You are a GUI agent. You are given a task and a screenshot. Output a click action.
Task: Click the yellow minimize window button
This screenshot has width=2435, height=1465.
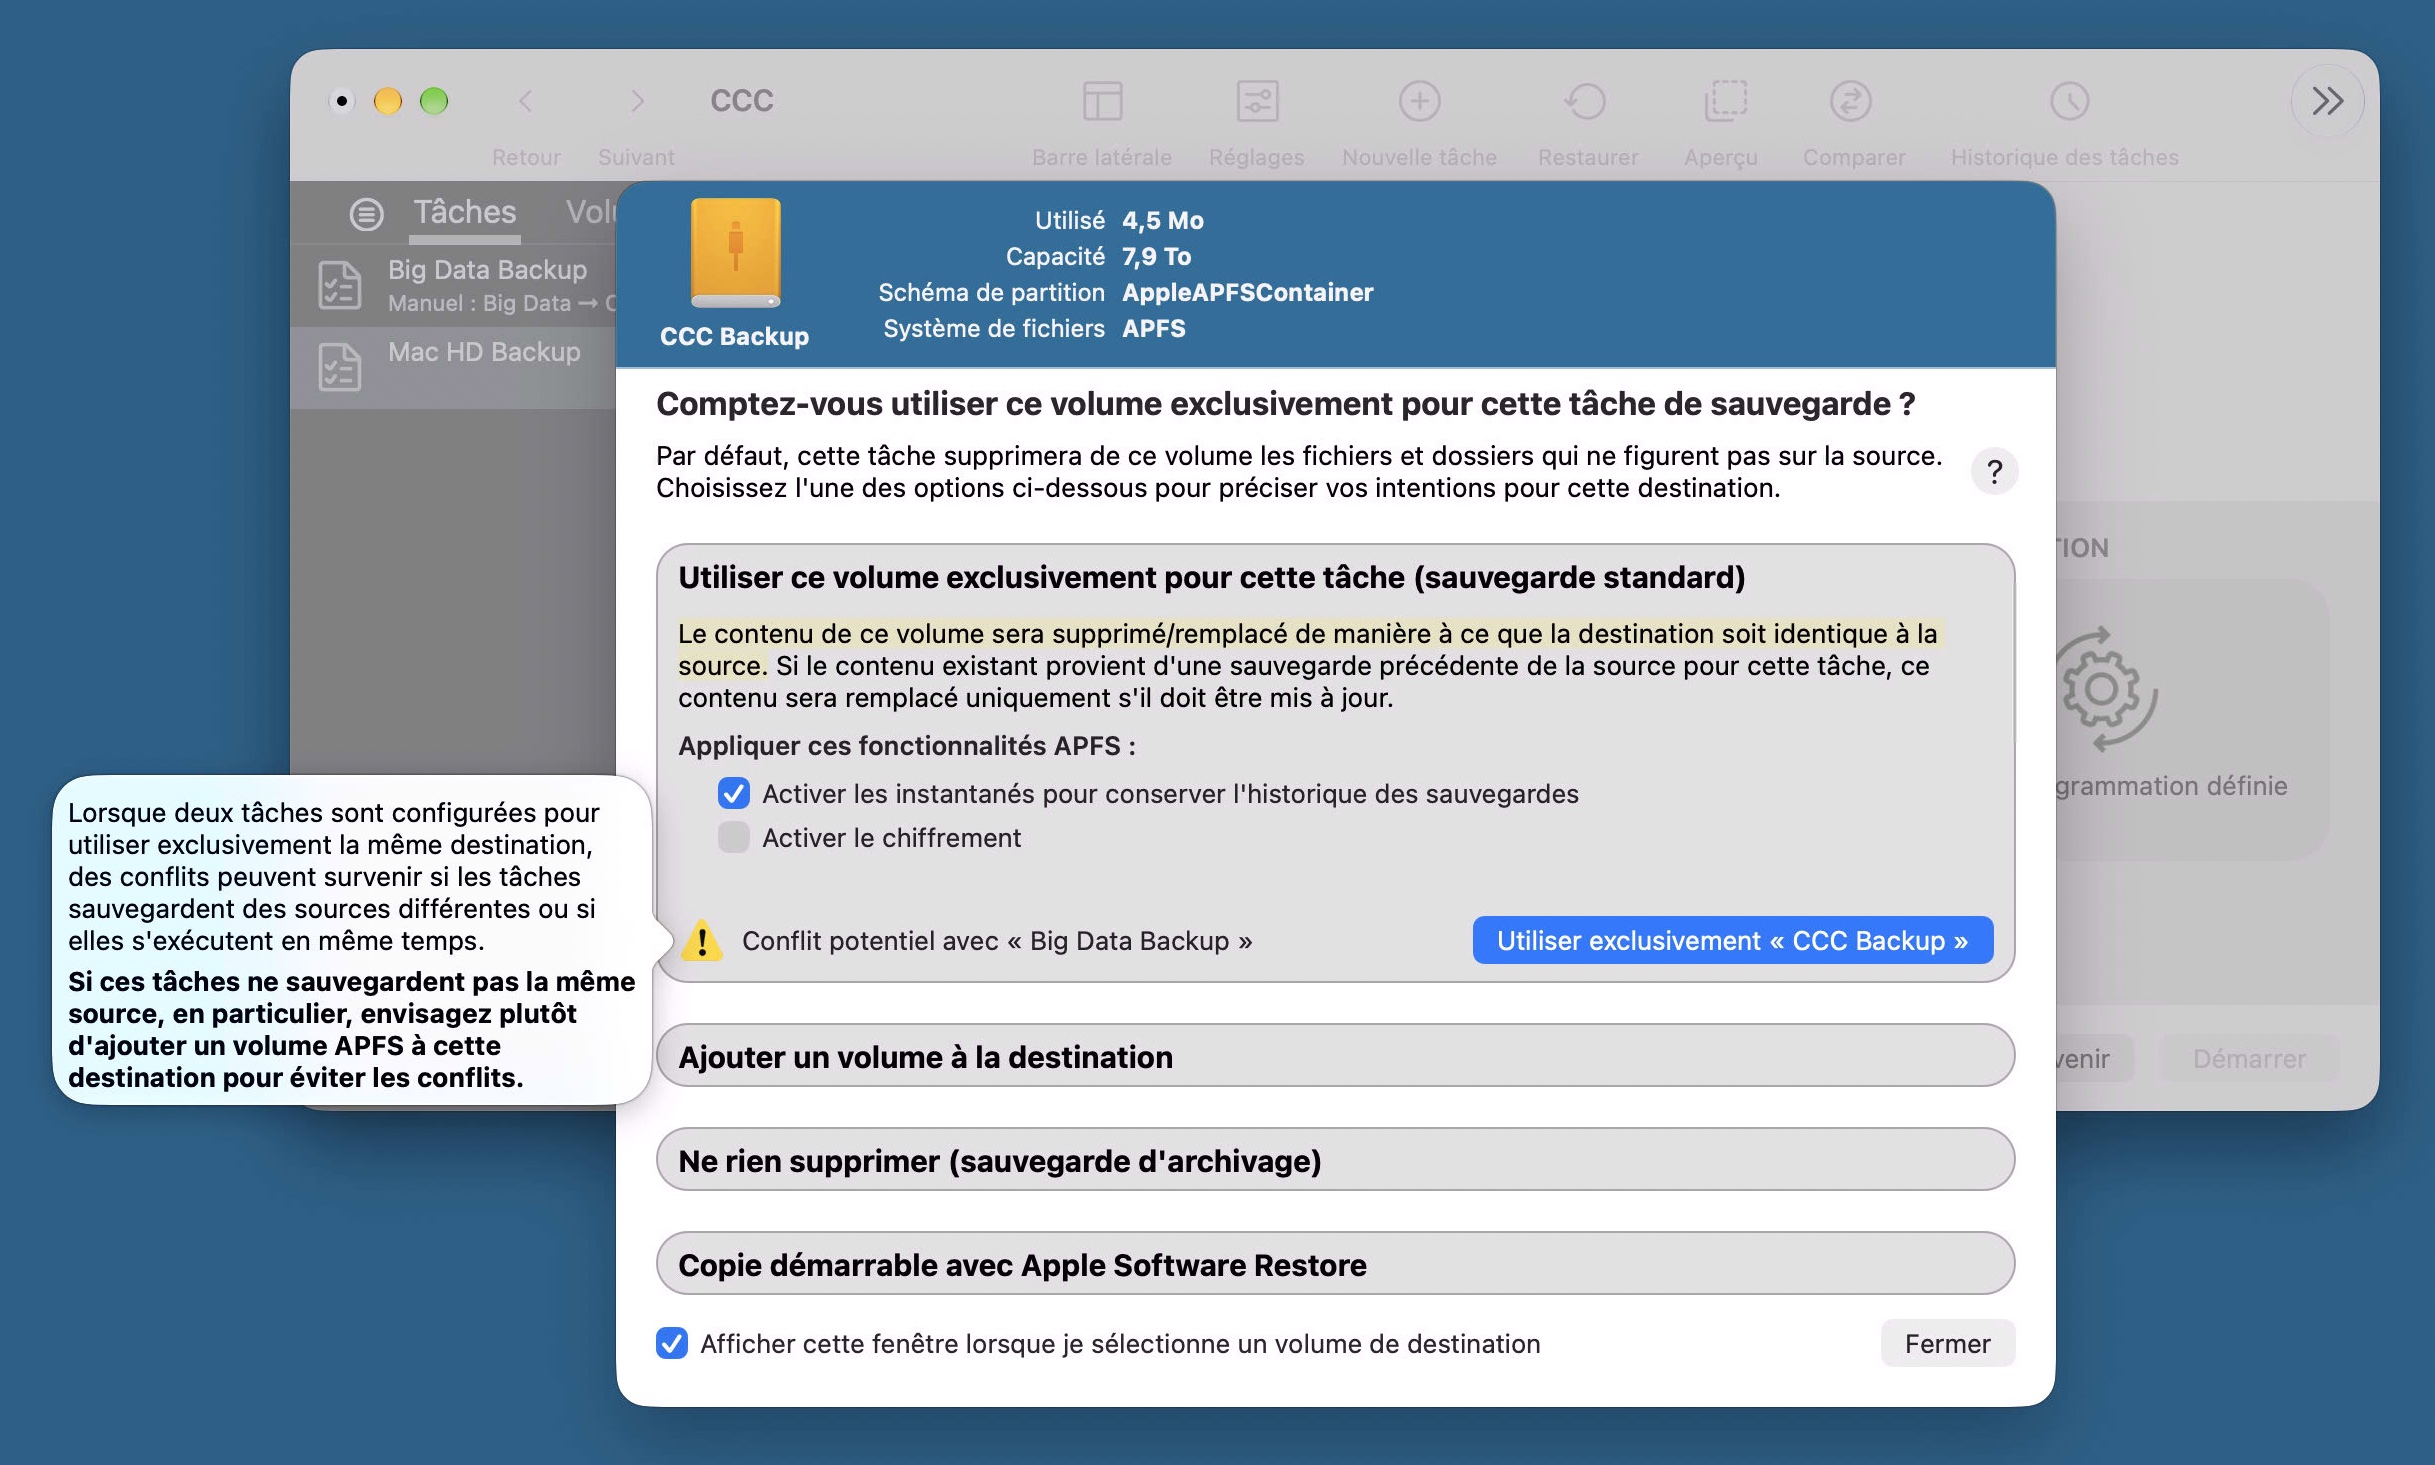[x=388, y=101]
